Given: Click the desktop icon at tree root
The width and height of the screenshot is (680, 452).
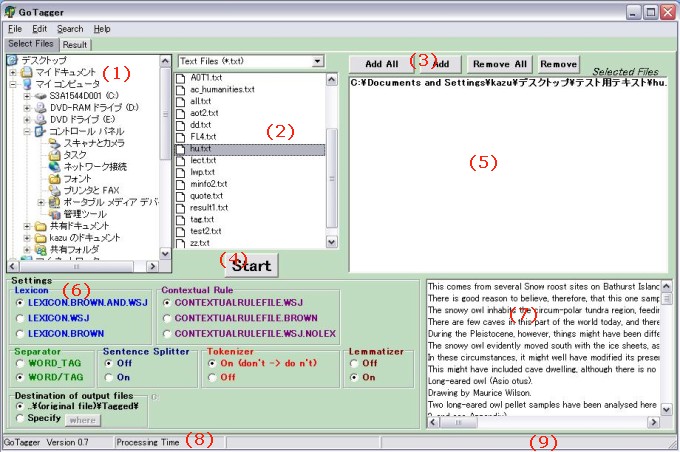Looking at the screenshot, I should point(13,60).
